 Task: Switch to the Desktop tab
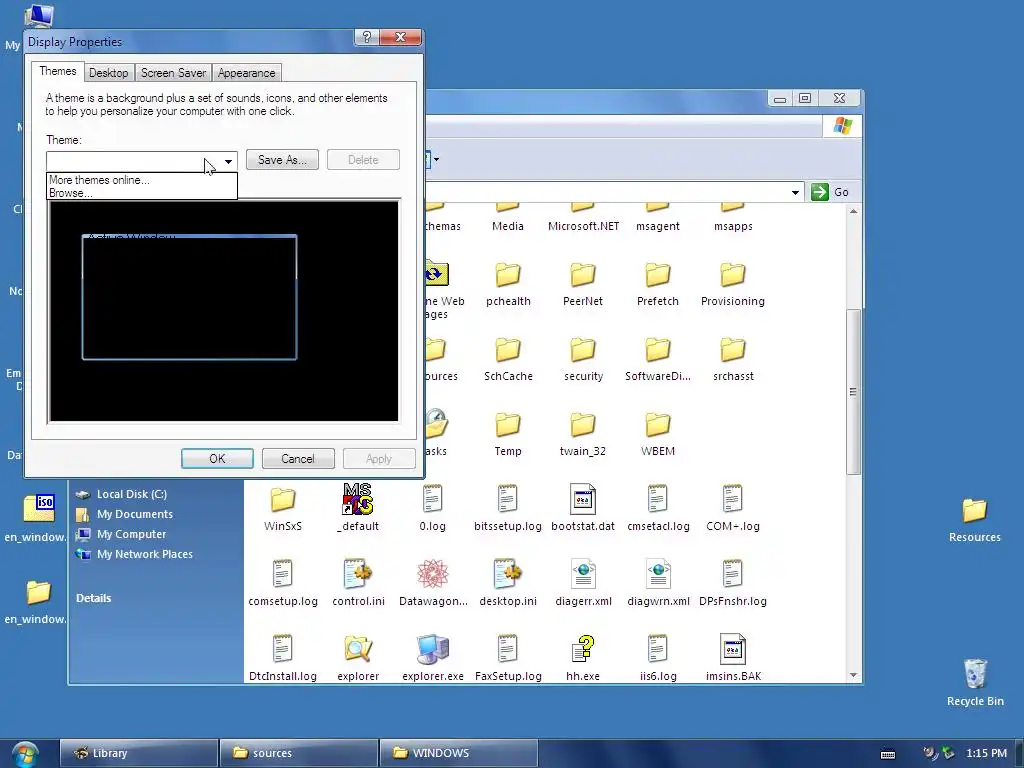tap(108, 72)
